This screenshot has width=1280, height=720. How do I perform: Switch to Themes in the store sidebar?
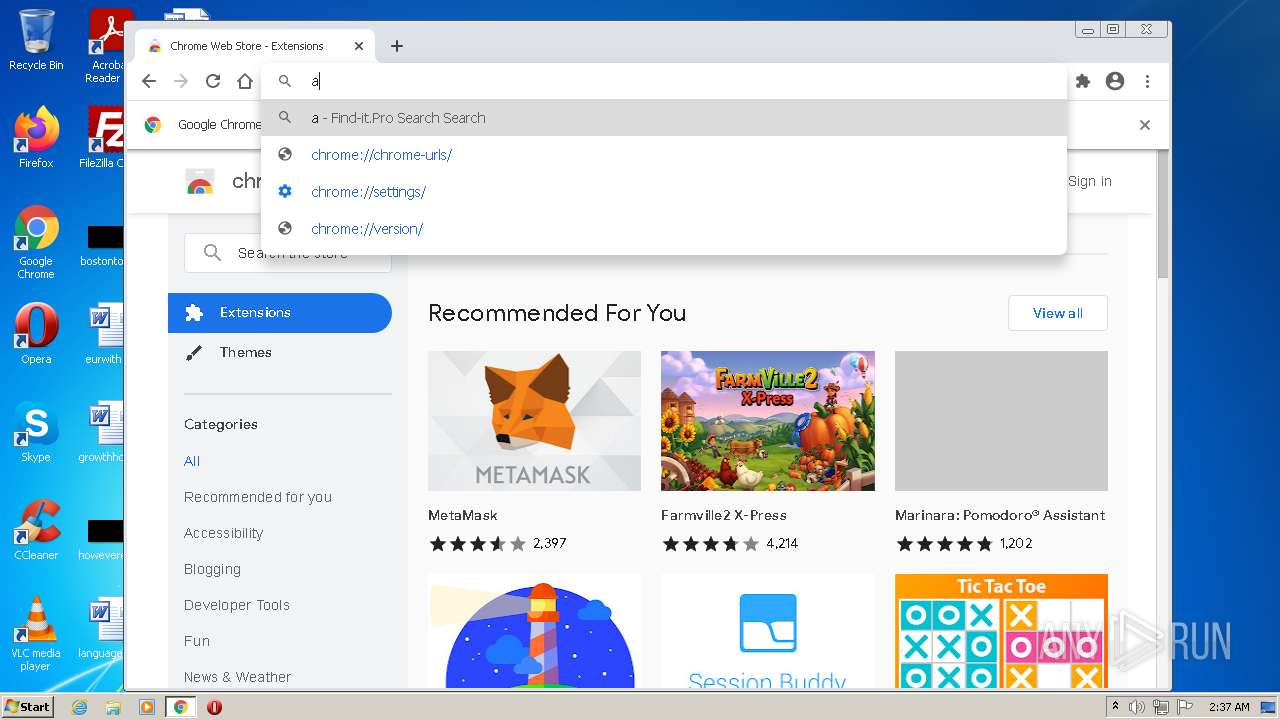point(280,352)
